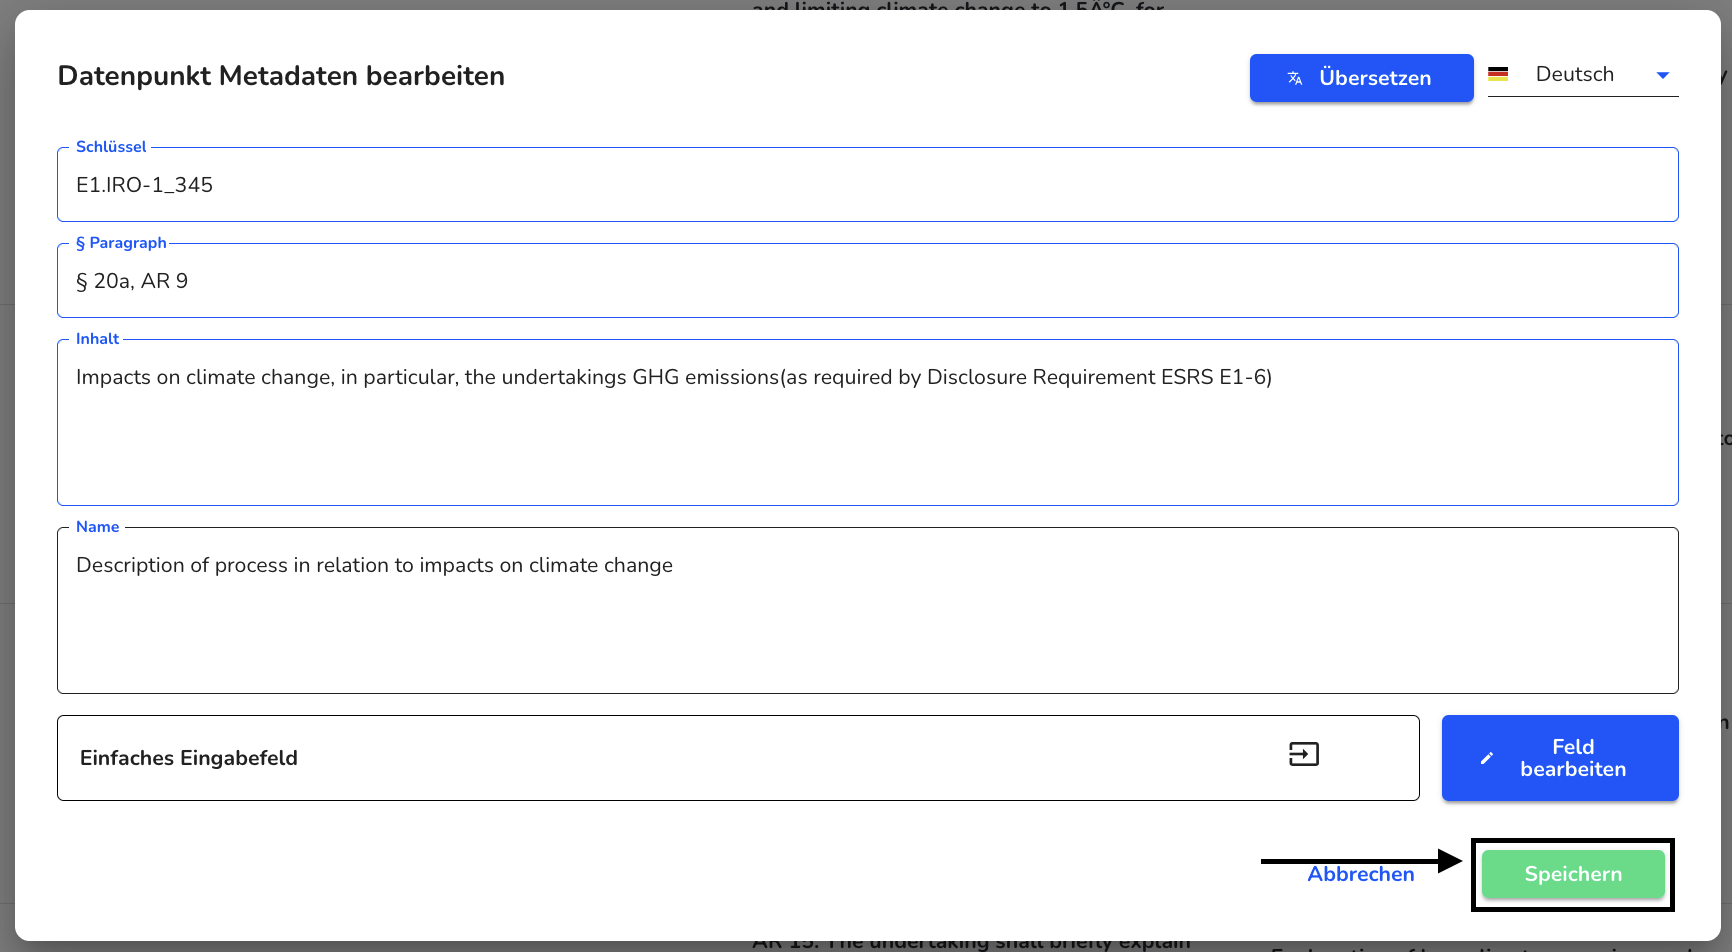Image resolution: width=1732 pixels, height=952 pixels.
Task: Click the translate icon in the Übersetzen button
Action: click(x=1295, y=78)
